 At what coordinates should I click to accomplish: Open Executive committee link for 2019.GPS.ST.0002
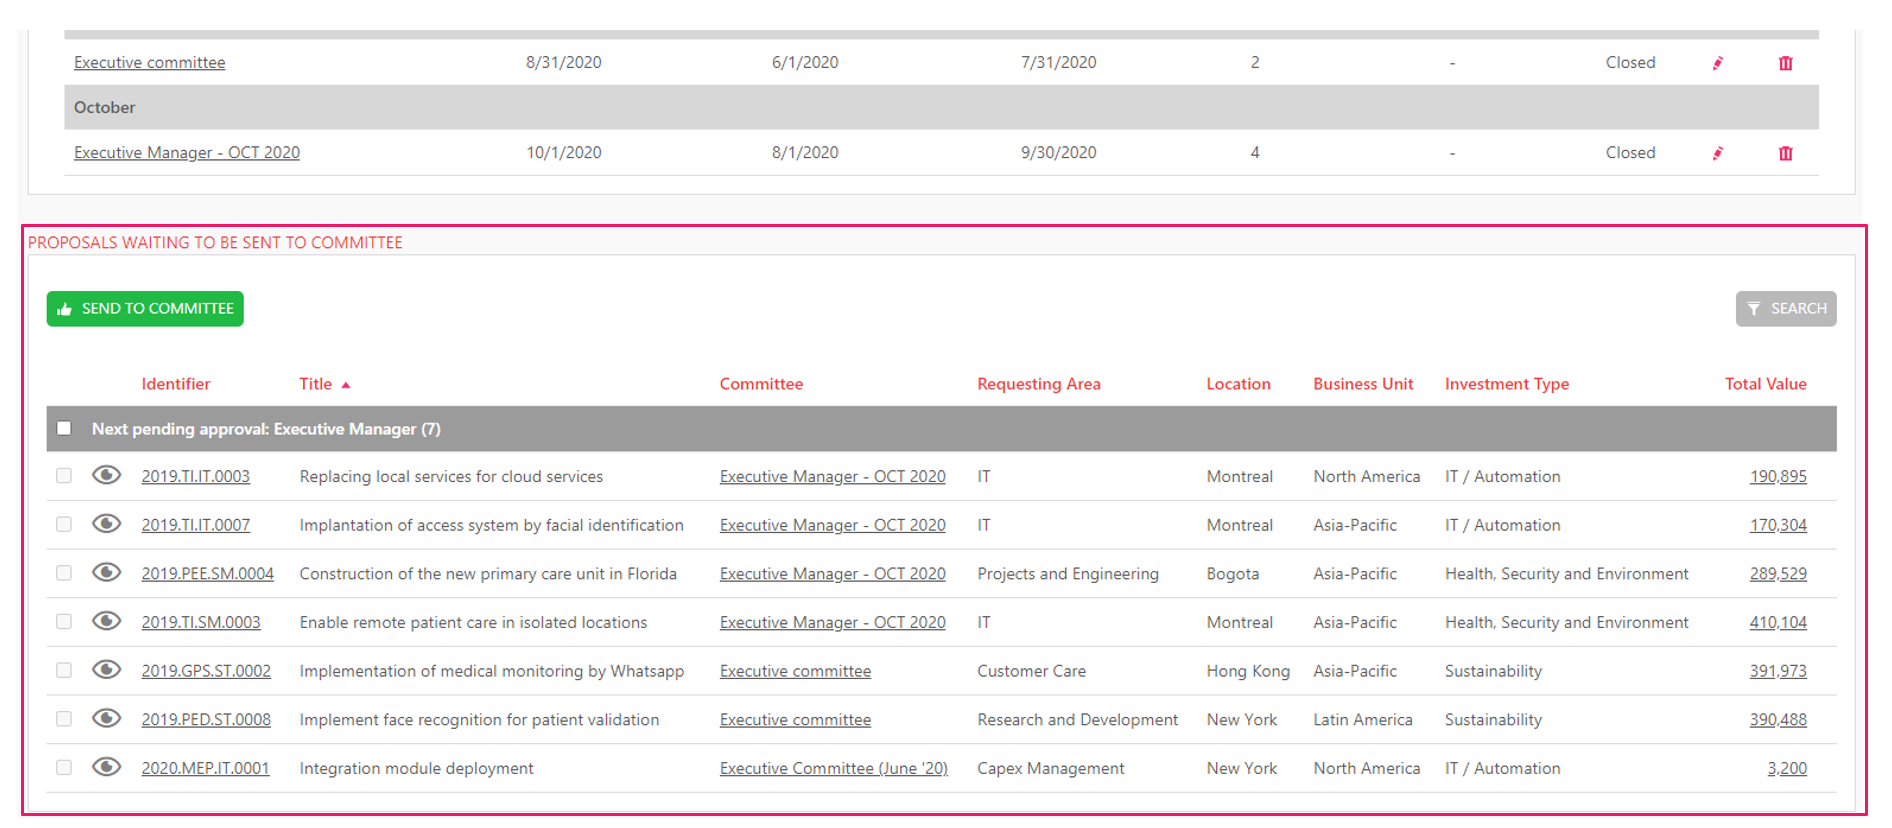tap(795, 672)
